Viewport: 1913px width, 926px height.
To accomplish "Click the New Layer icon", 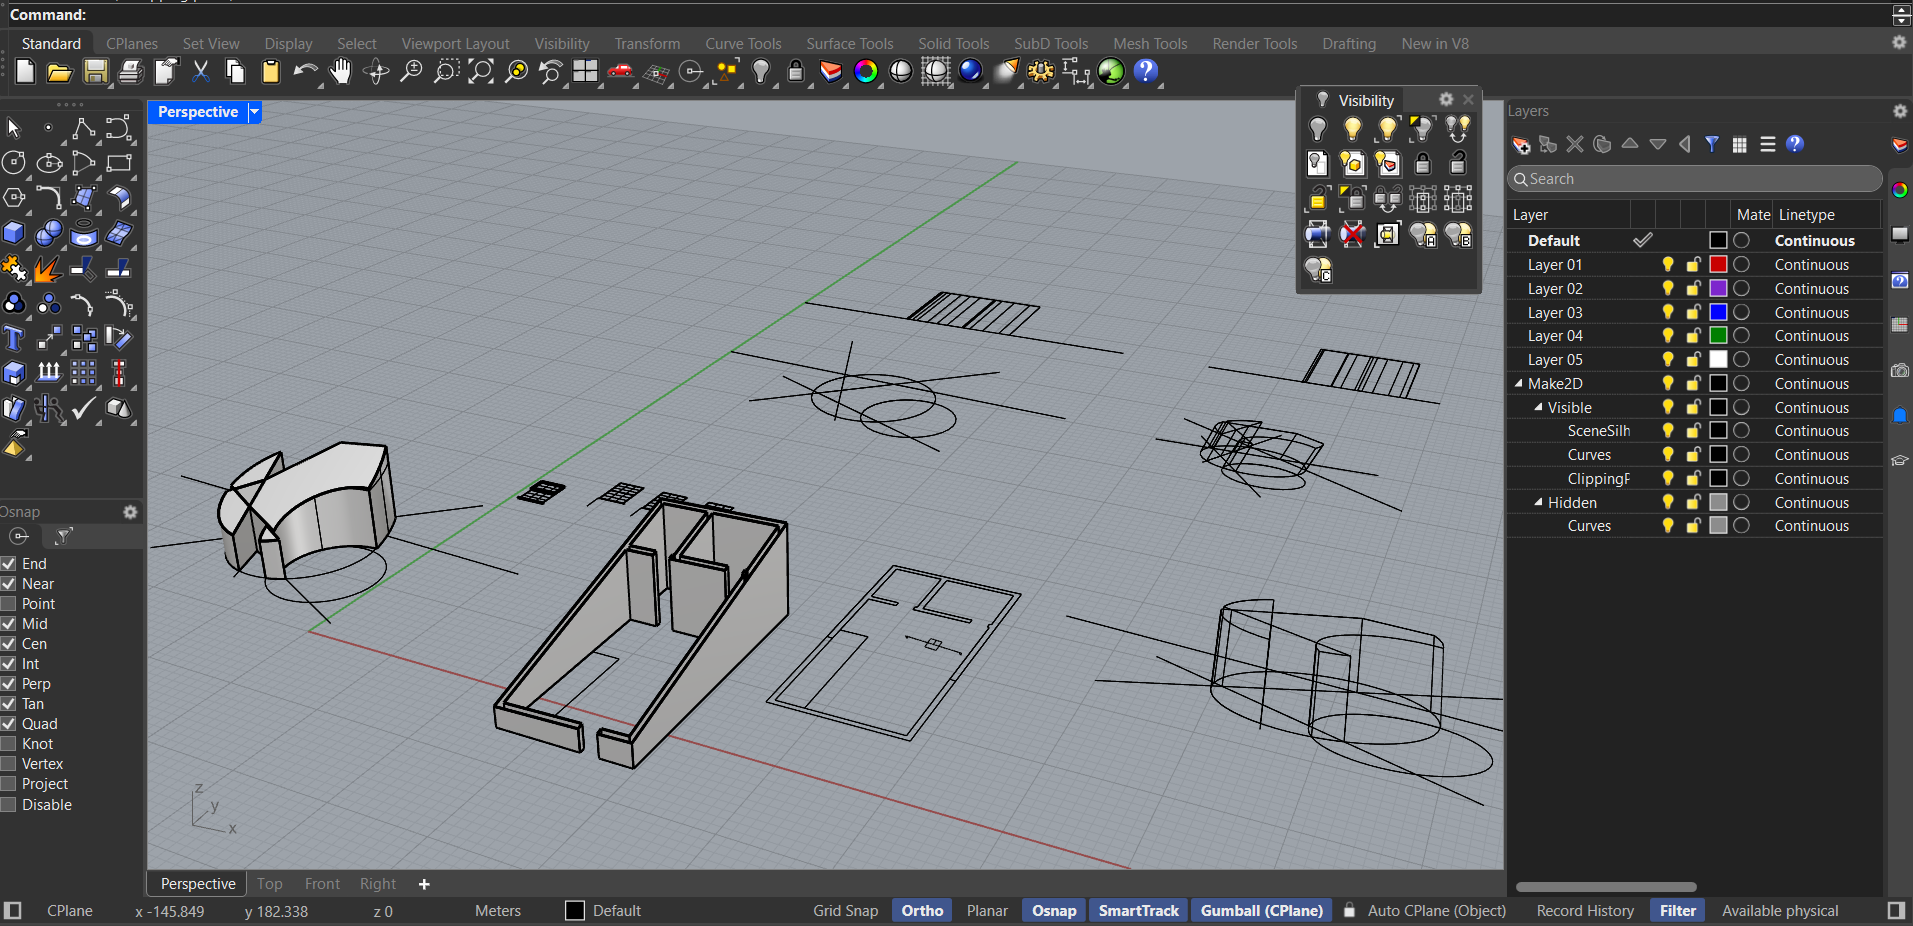I will tap(1521, 145).
